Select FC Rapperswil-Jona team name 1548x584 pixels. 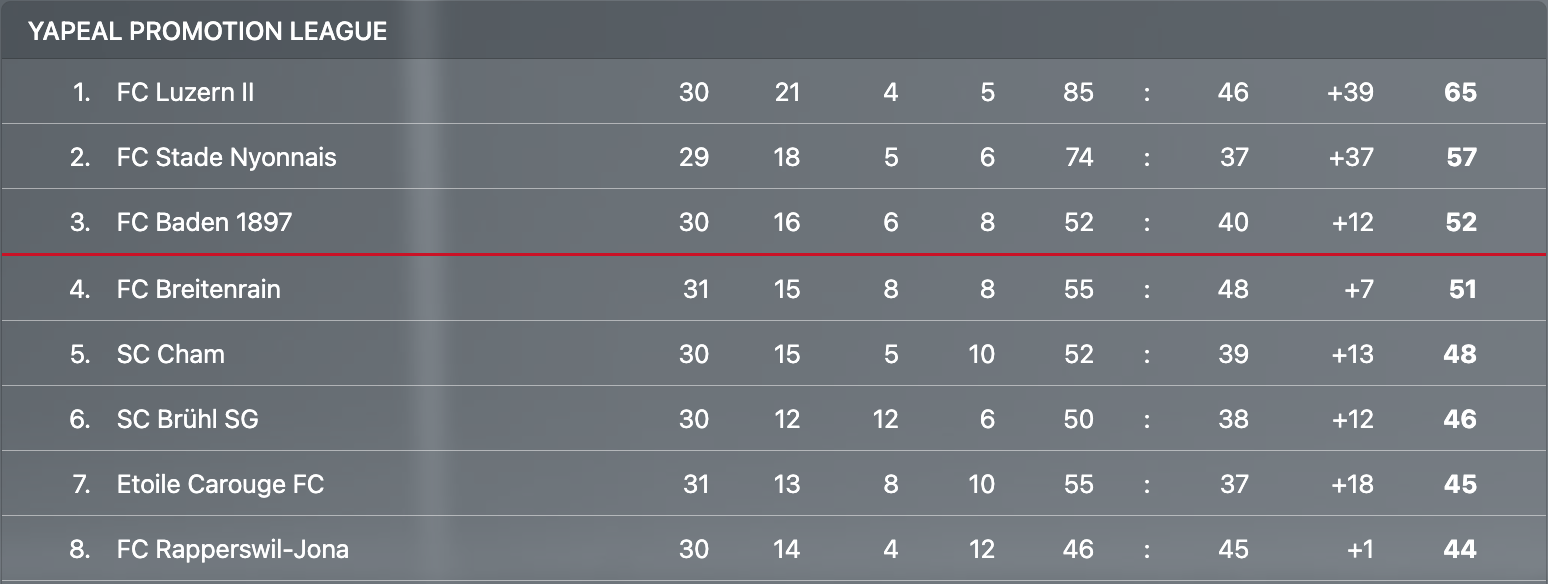point(232,549)
